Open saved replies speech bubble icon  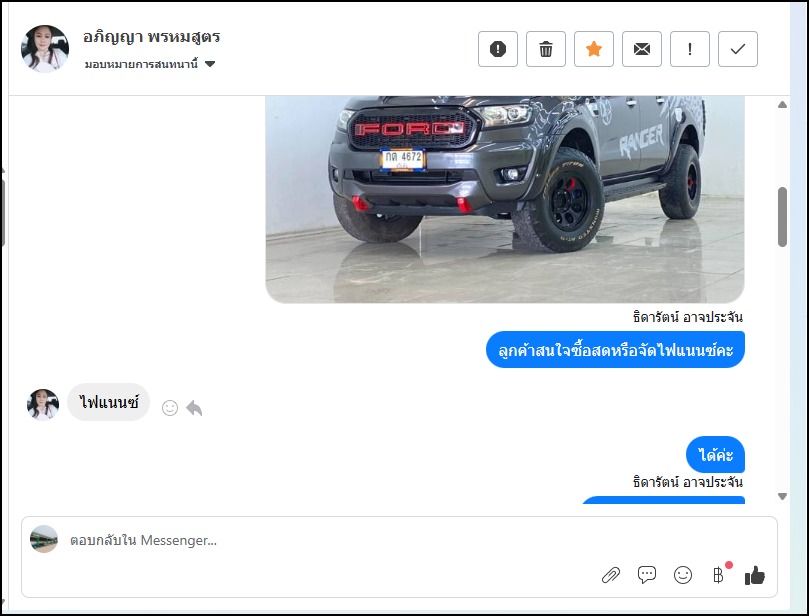(646, 575)
